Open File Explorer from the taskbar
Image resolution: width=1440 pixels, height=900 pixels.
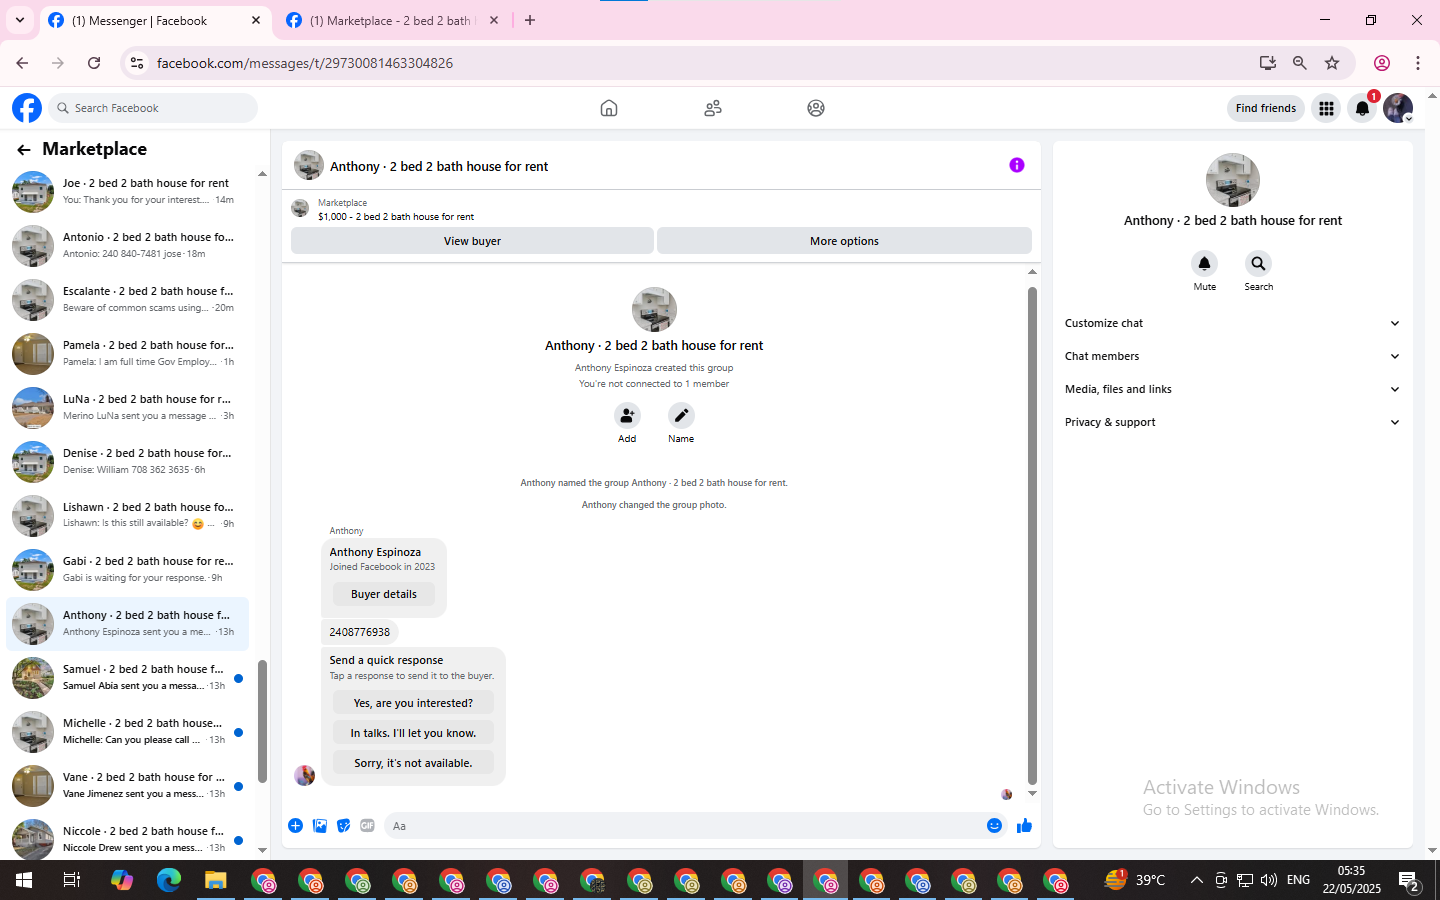[x=216, y=880]
